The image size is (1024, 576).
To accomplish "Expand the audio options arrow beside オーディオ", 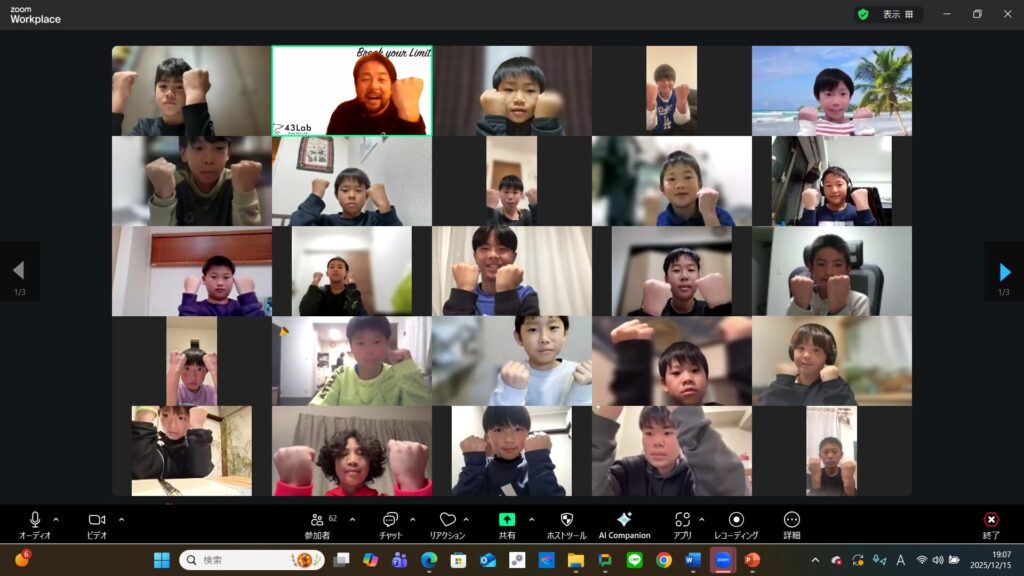I will 56,519.
